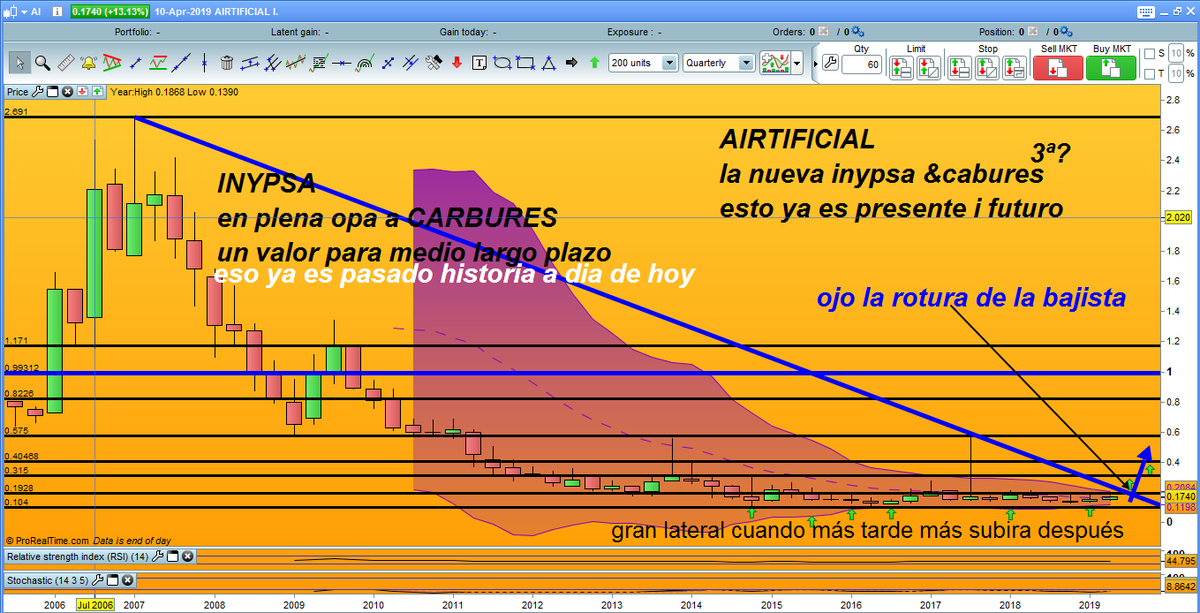Screen dimensions: 1200x613
Task: Select the text annotation tool
Action: coord(479,63)
